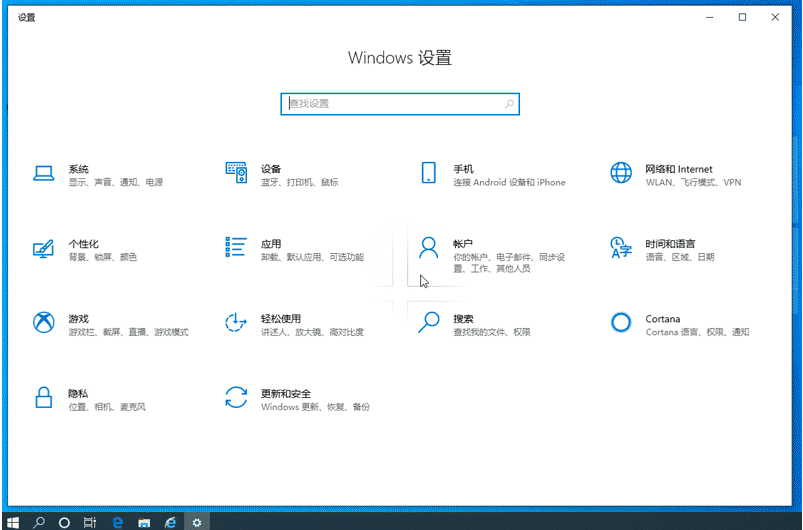The image size is (803, 530).
Task: Click the magnifier icon inside the search box
Action: [x=509, y=104]
